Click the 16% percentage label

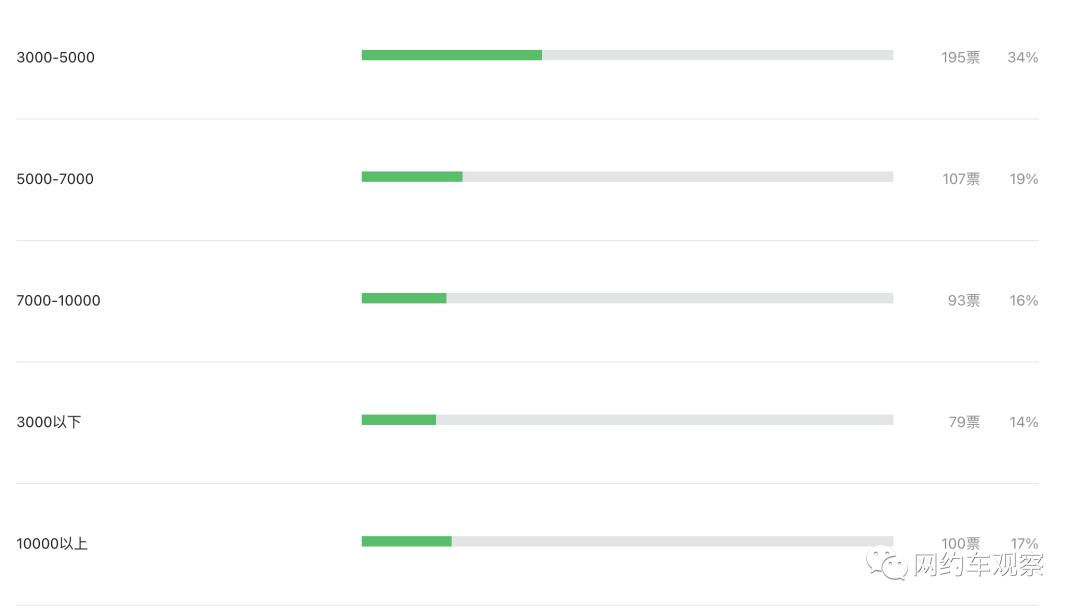1023,301
